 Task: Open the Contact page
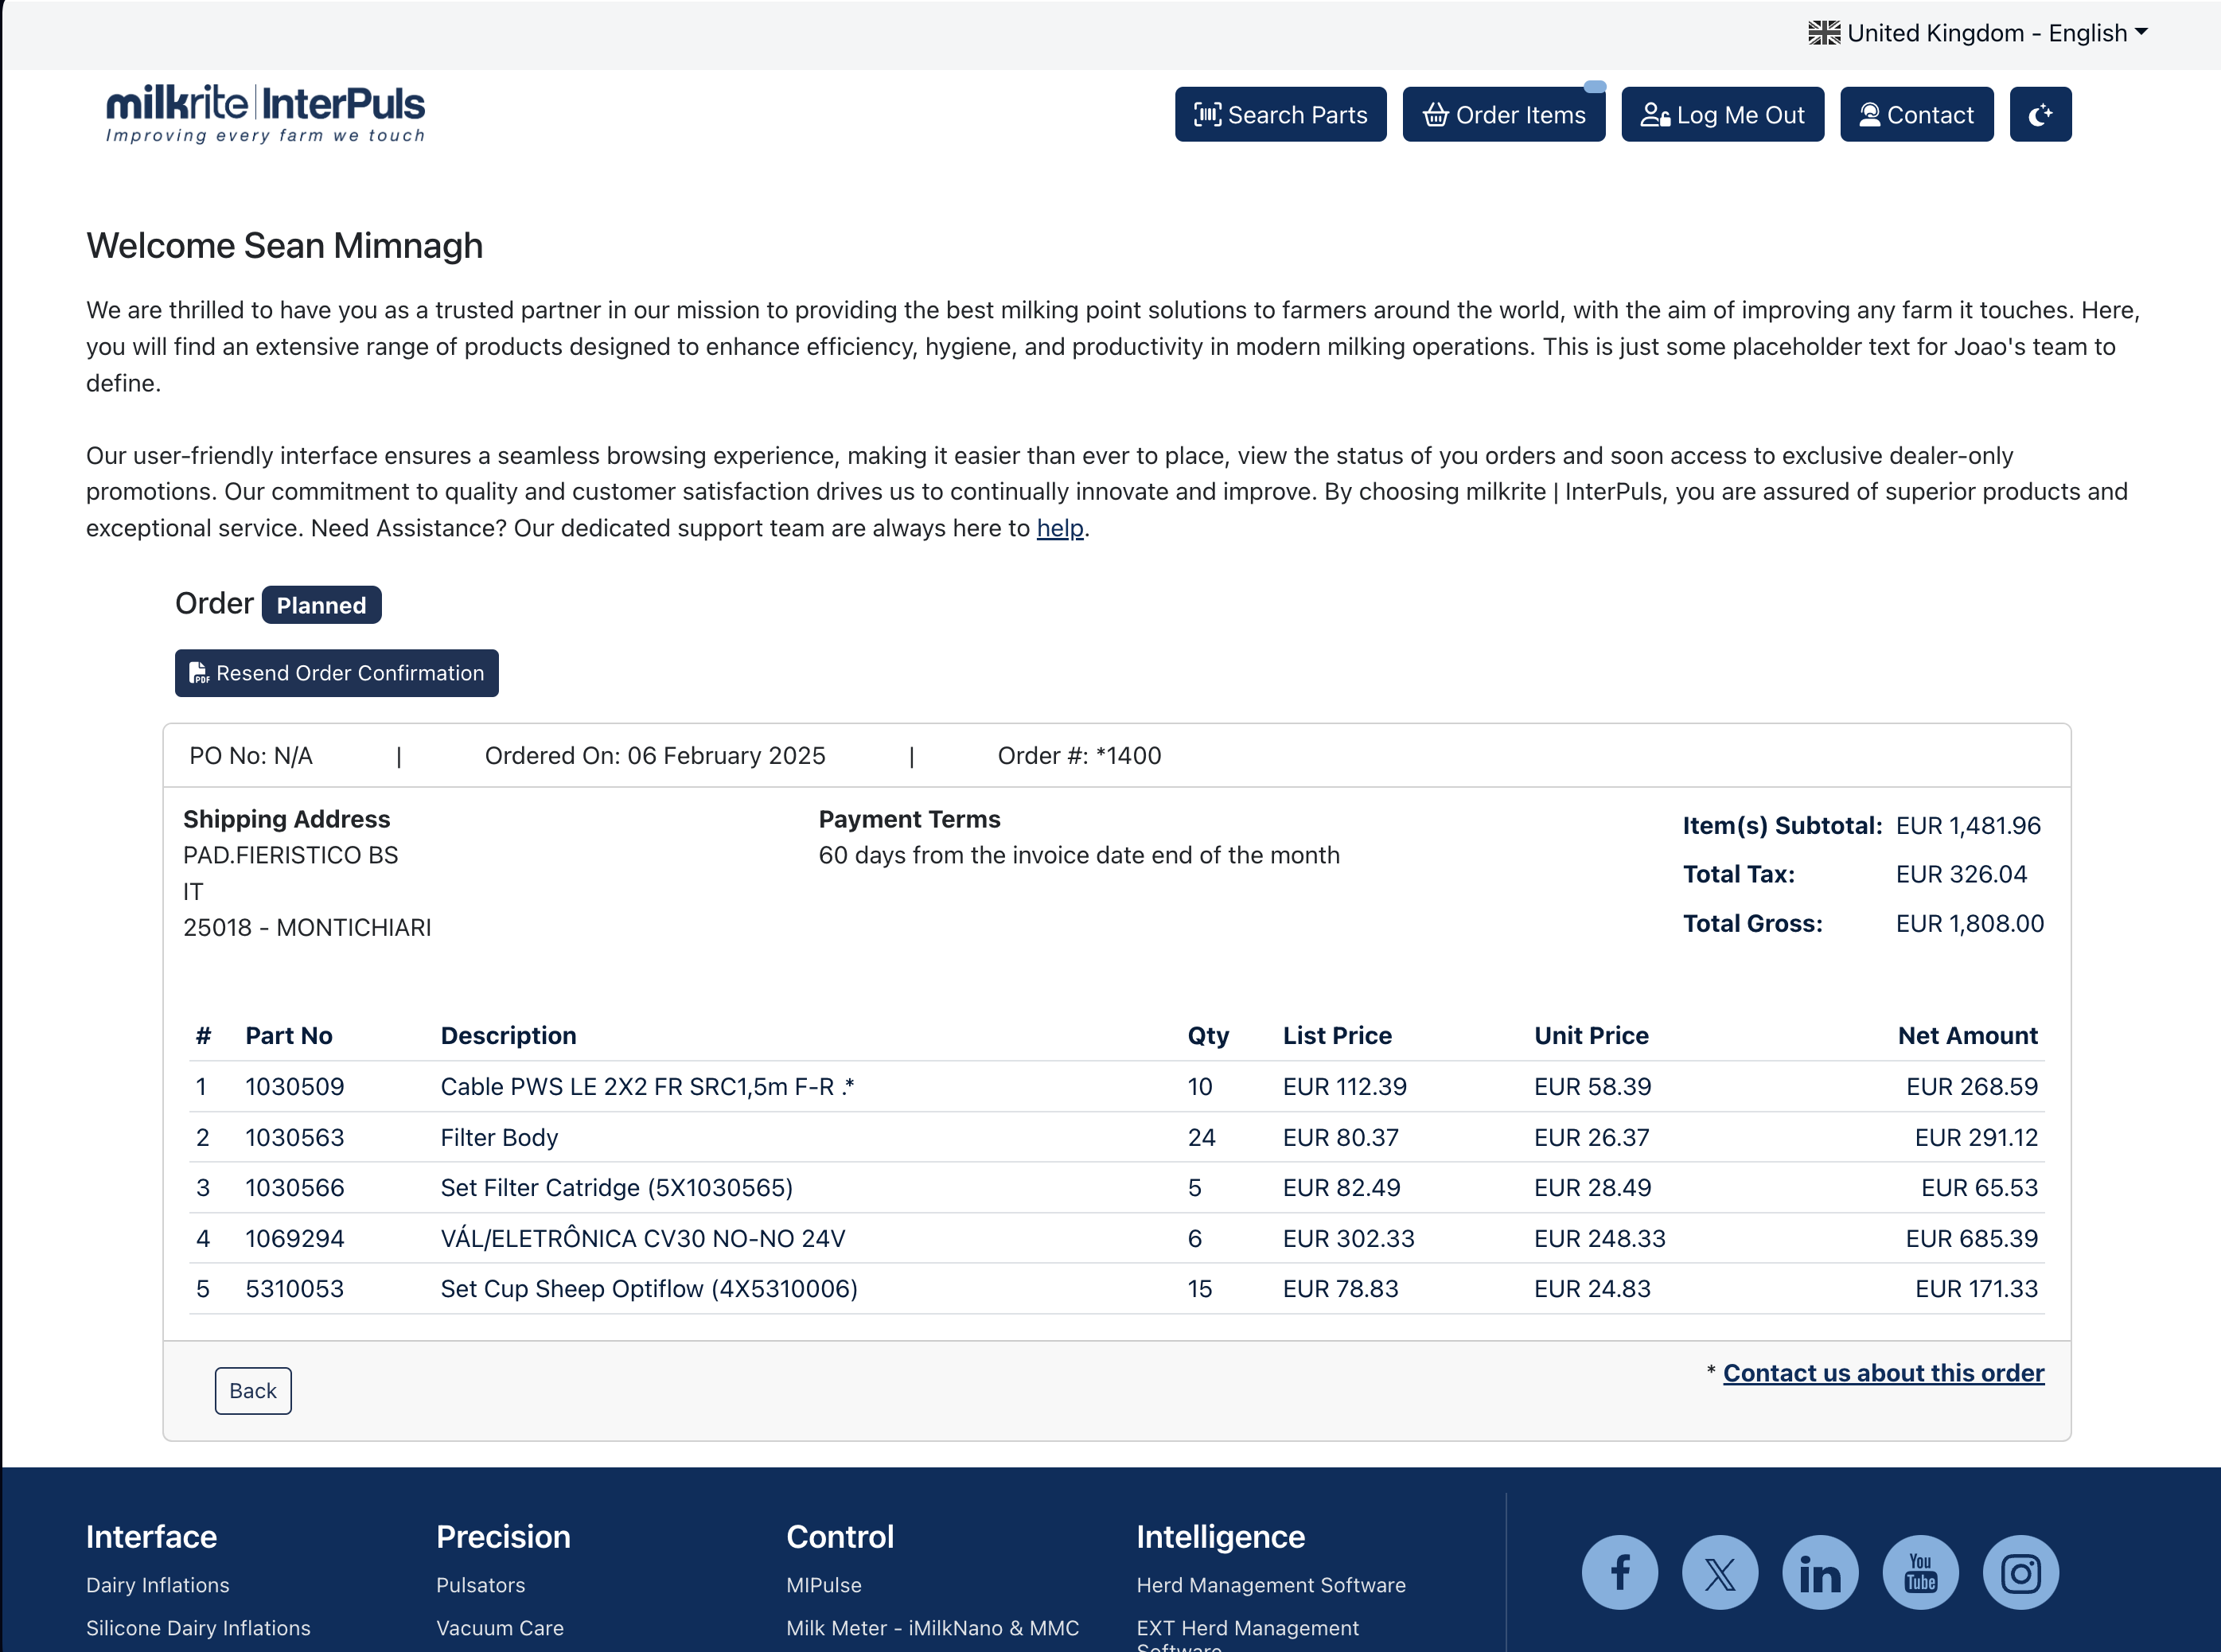(1916, 115)
